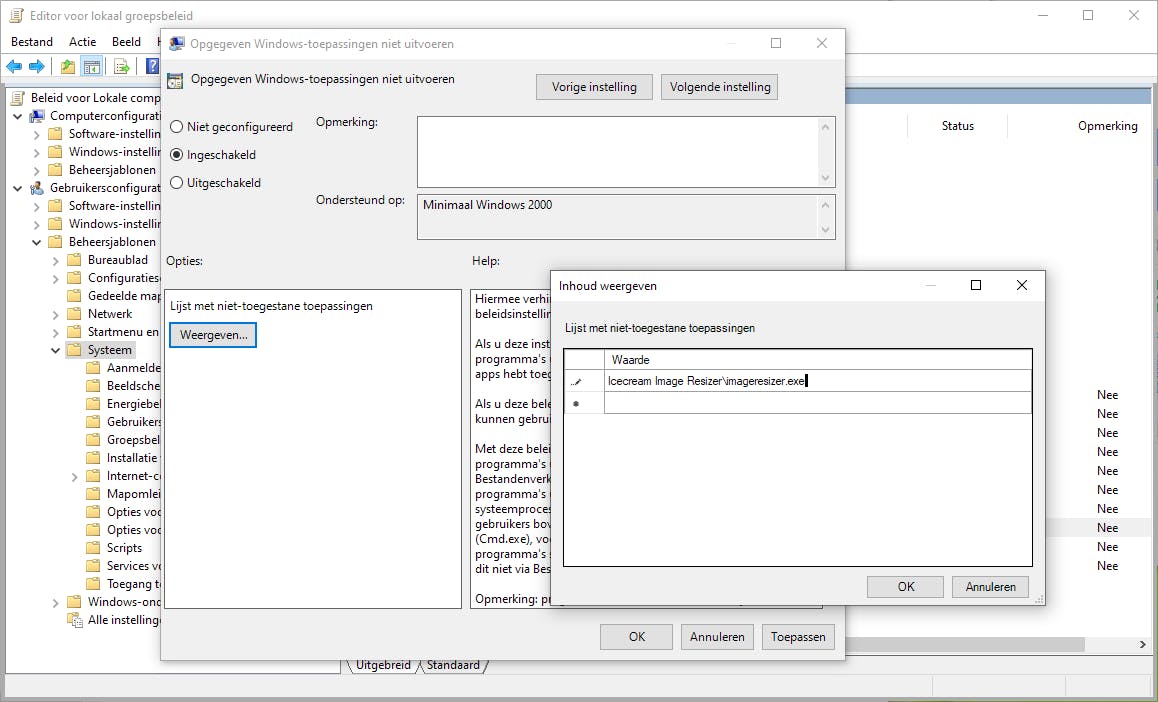Select the Aanmelde tree item label
The image size is (1158, 702).
tap(134, 368)
